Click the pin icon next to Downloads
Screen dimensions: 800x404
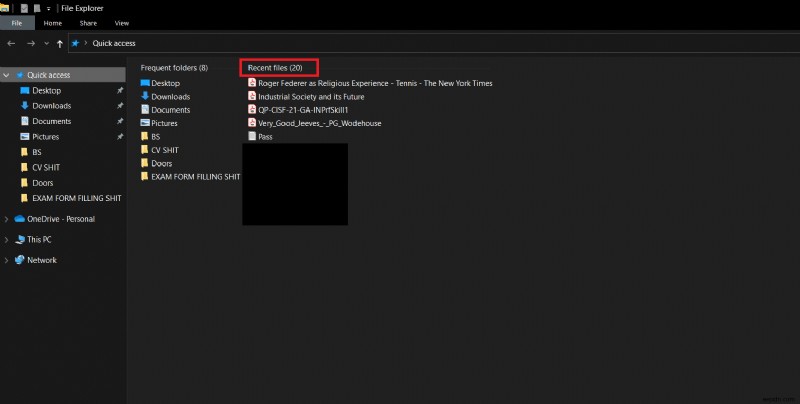pos(120,106)
